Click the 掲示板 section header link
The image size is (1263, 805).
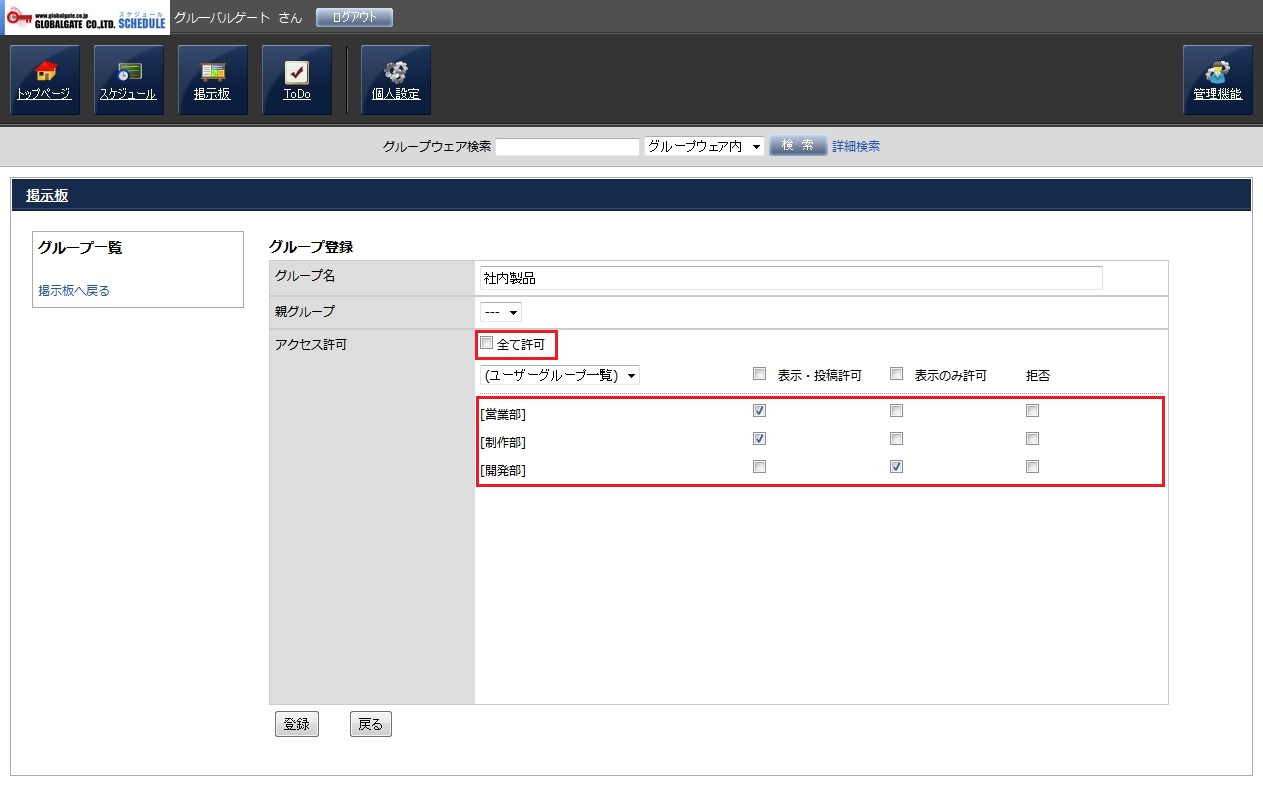pyautogui.click(x=47, y=196)
